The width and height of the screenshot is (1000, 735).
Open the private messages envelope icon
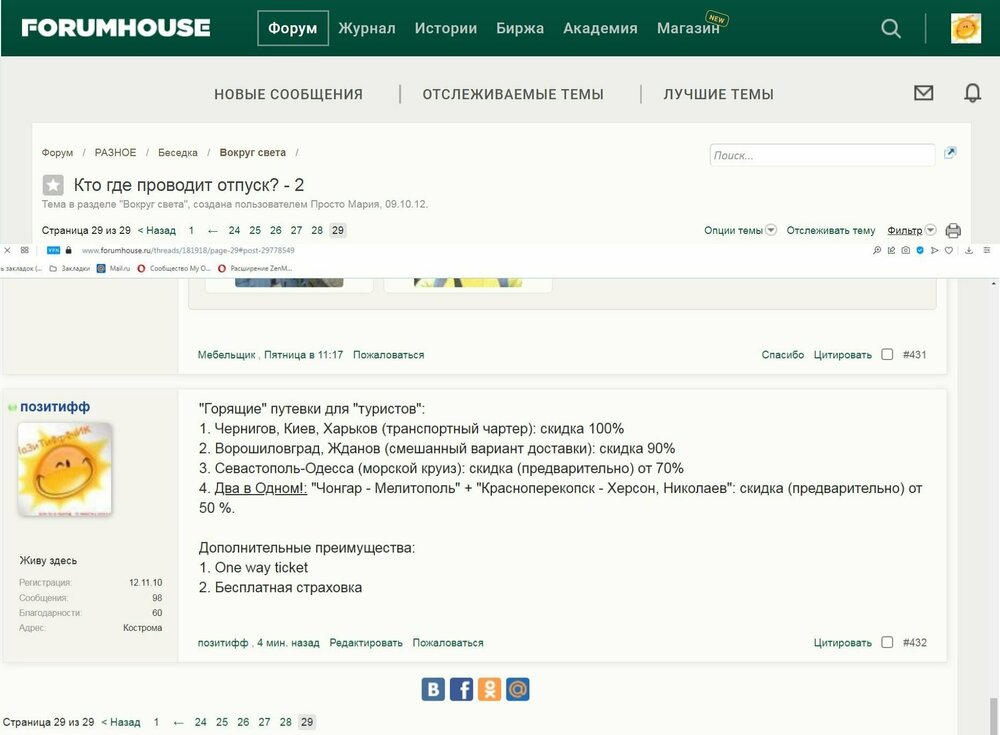[x=923, y=93]
